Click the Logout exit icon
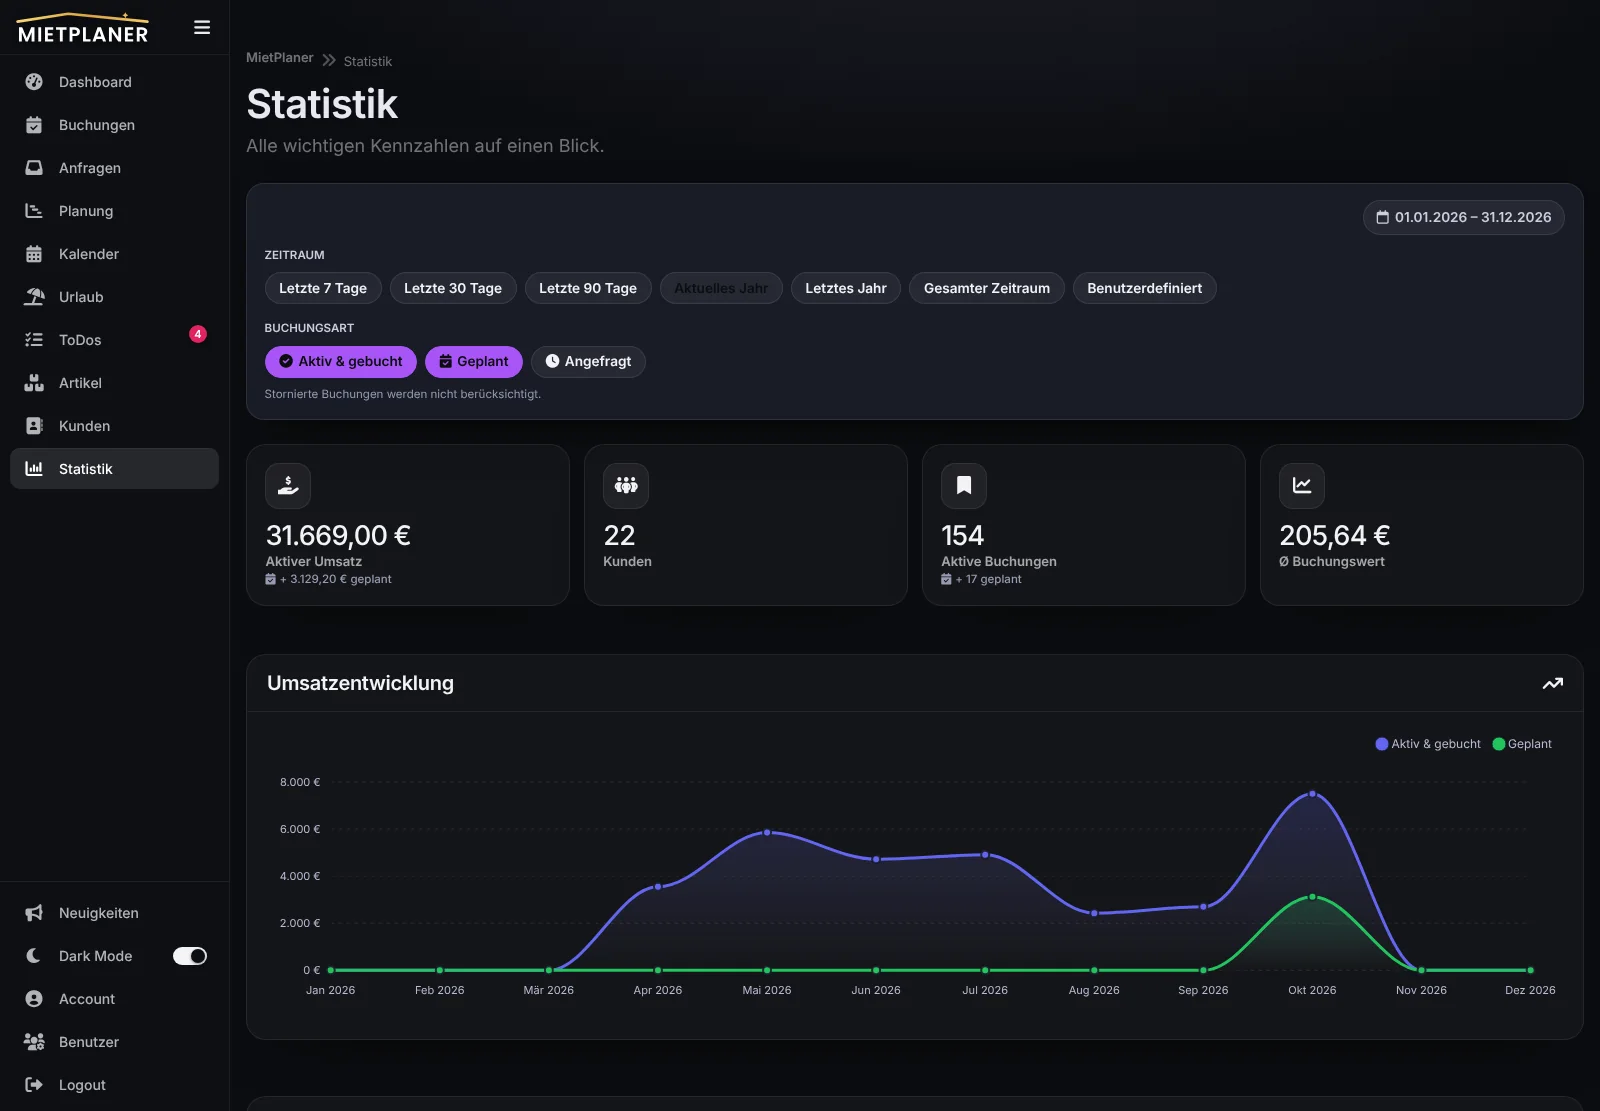The image size is (1600, 1111). (34, 1085)
